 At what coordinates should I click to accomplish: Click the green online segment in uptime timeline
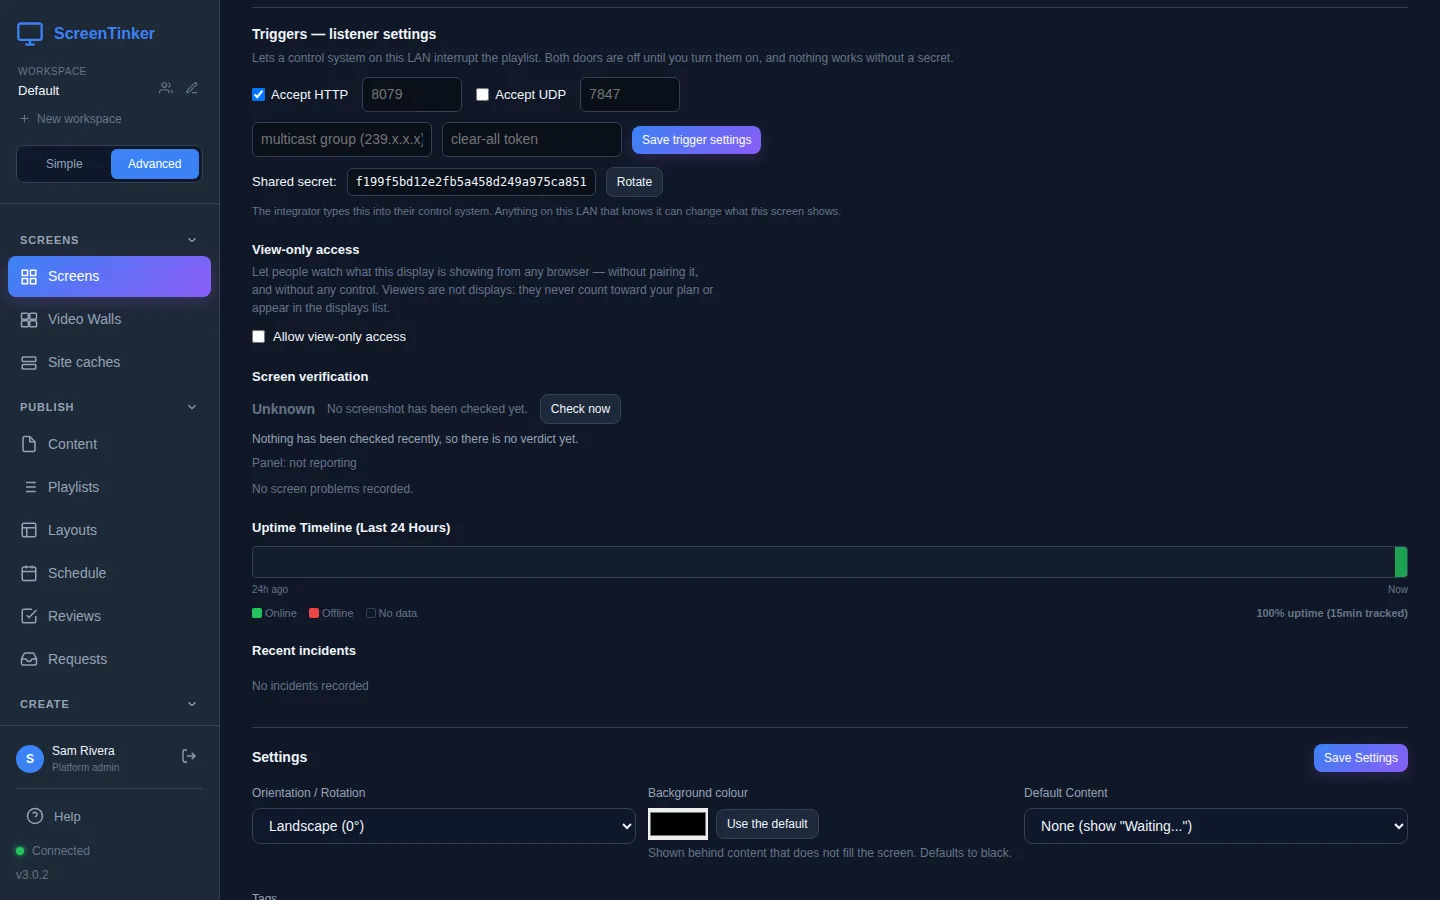pos(1401,562)
